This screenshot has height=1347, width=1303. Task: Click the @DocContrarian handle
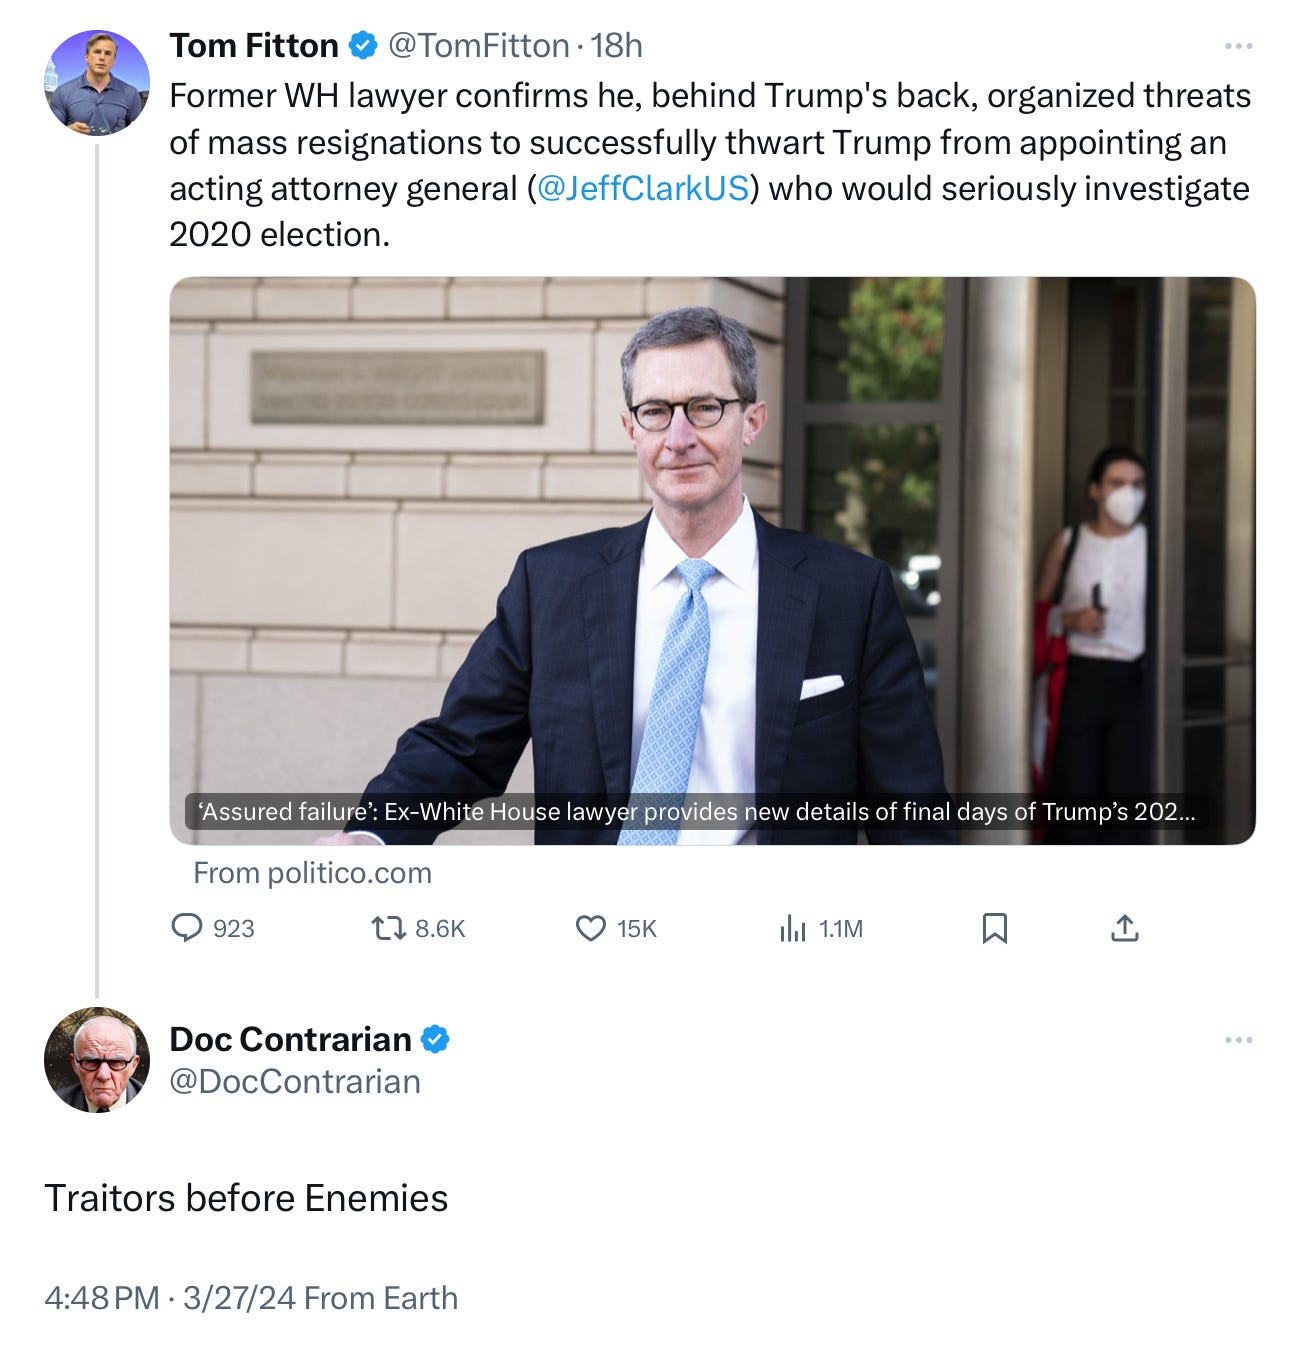(x=295, y=1082)
